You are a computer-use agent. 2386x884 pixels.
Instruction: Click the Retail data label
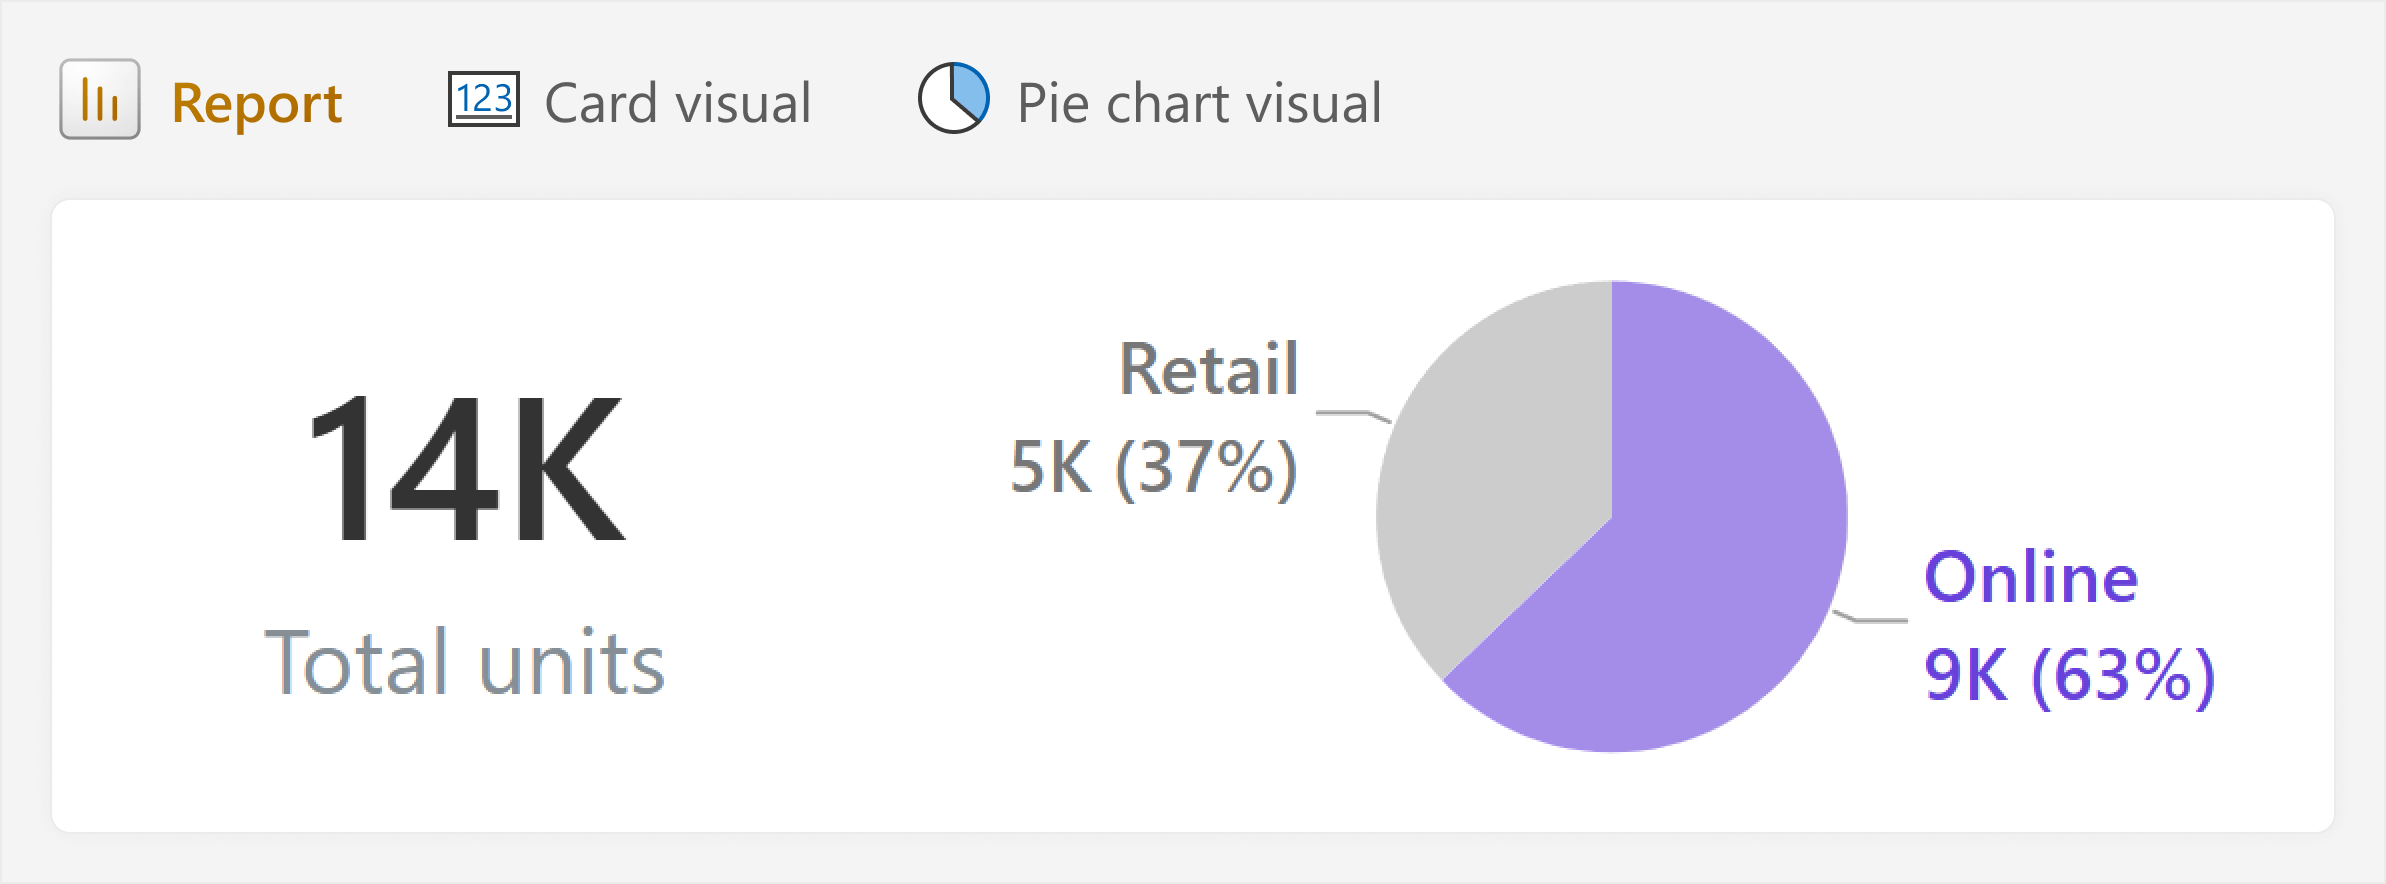(x=1209, y=368)
